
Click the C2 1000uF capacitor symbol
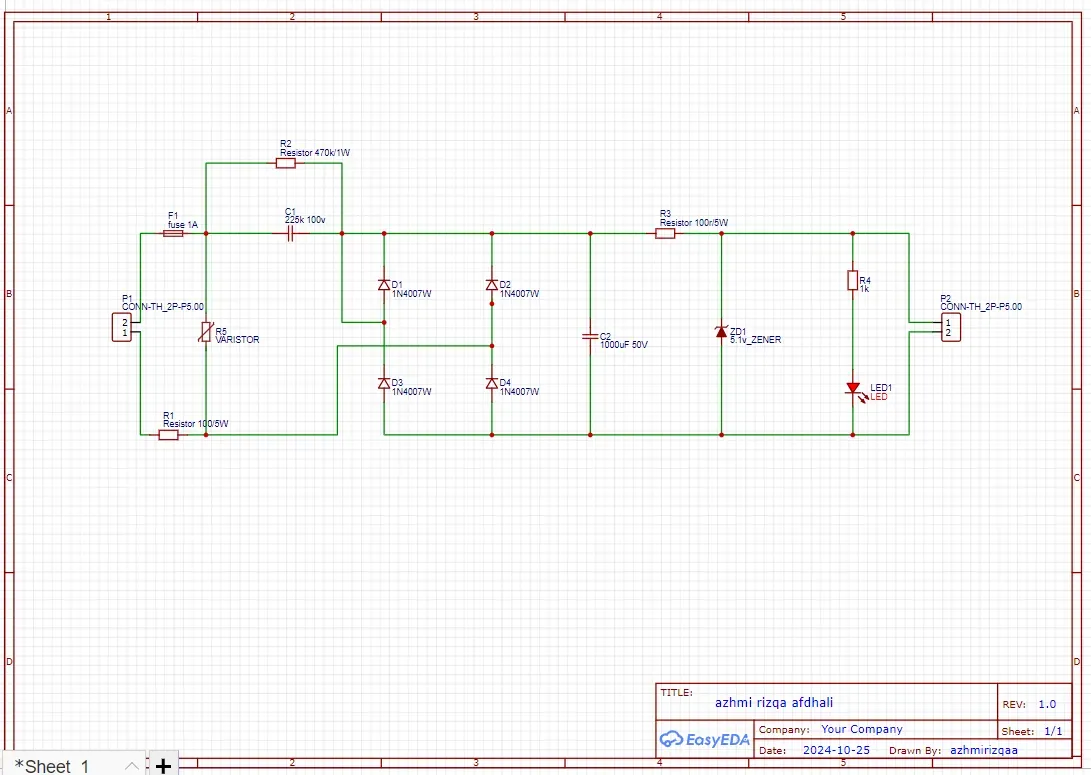pos(590,337)
